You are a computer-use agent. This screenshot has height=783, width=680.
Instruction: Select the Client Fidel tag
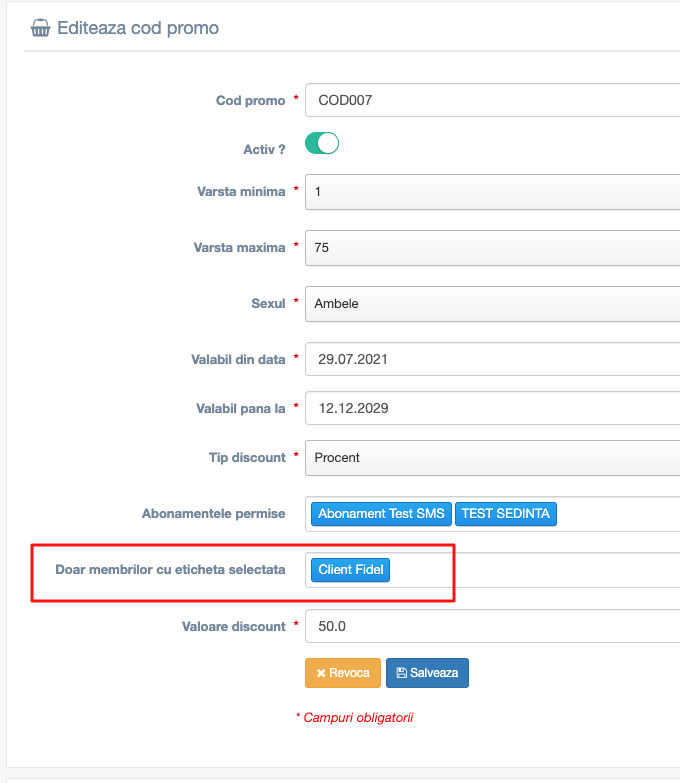[350, 570]
